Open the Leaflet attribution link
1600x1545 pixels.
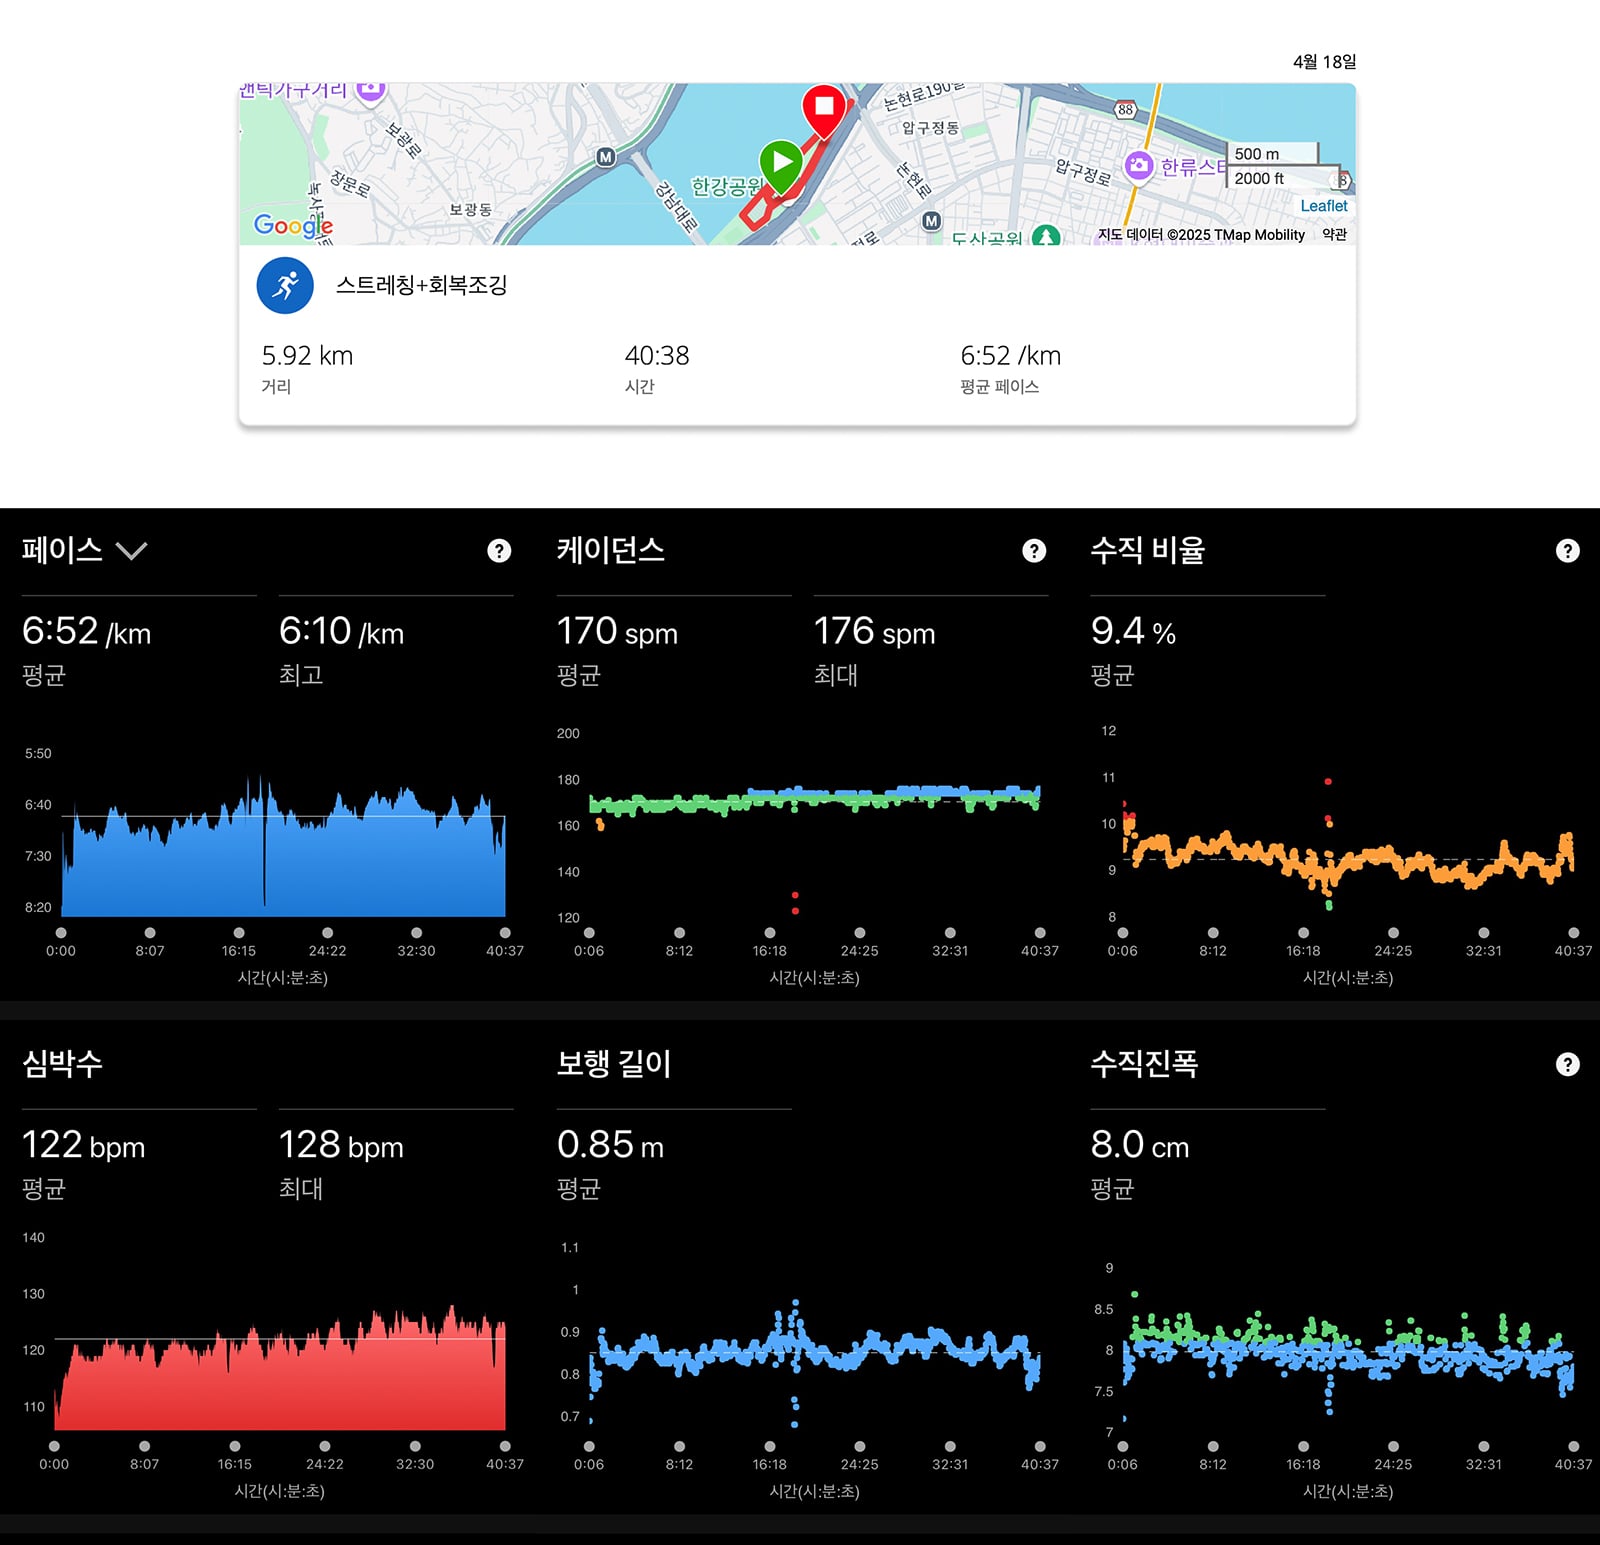click(1323, 206)
